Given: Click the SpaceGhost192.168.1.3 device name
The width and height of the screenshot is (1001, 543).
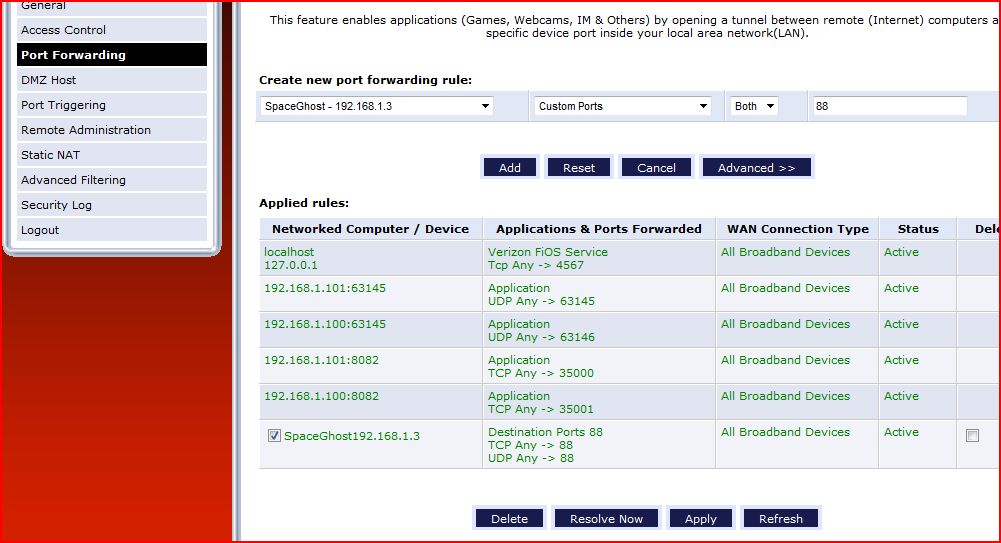Looking at the screenshot, I should point(352,436).
